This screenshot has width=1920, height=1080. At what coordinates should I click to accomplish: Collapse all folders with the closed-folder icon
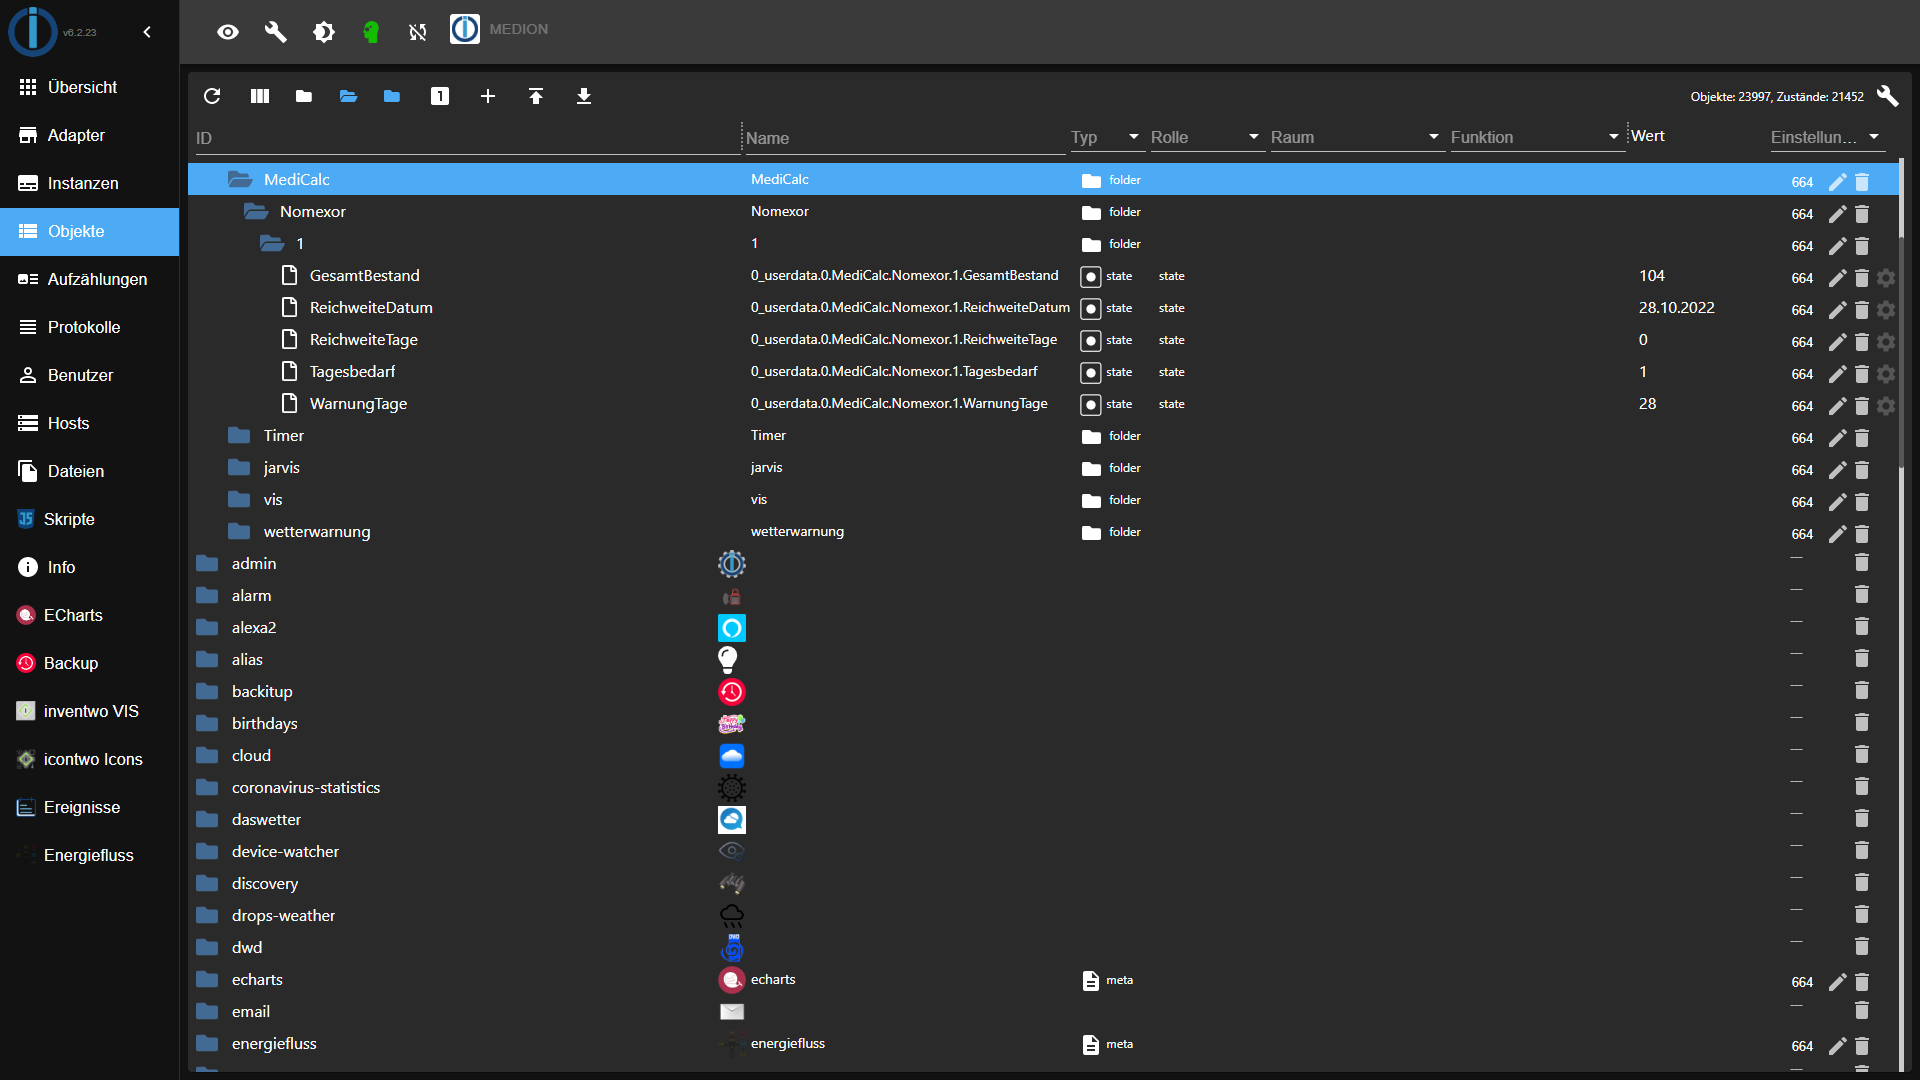pyautogui.click(x=304, y=96)
